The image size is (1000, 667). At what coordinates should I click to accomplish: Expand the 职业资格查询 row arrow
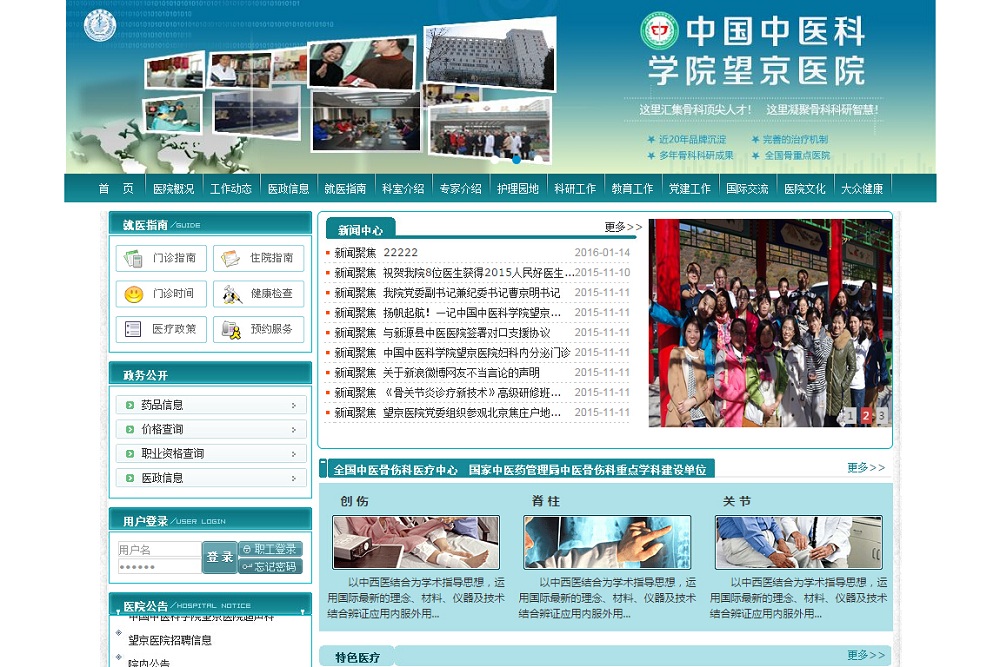(x=293, y=454)
